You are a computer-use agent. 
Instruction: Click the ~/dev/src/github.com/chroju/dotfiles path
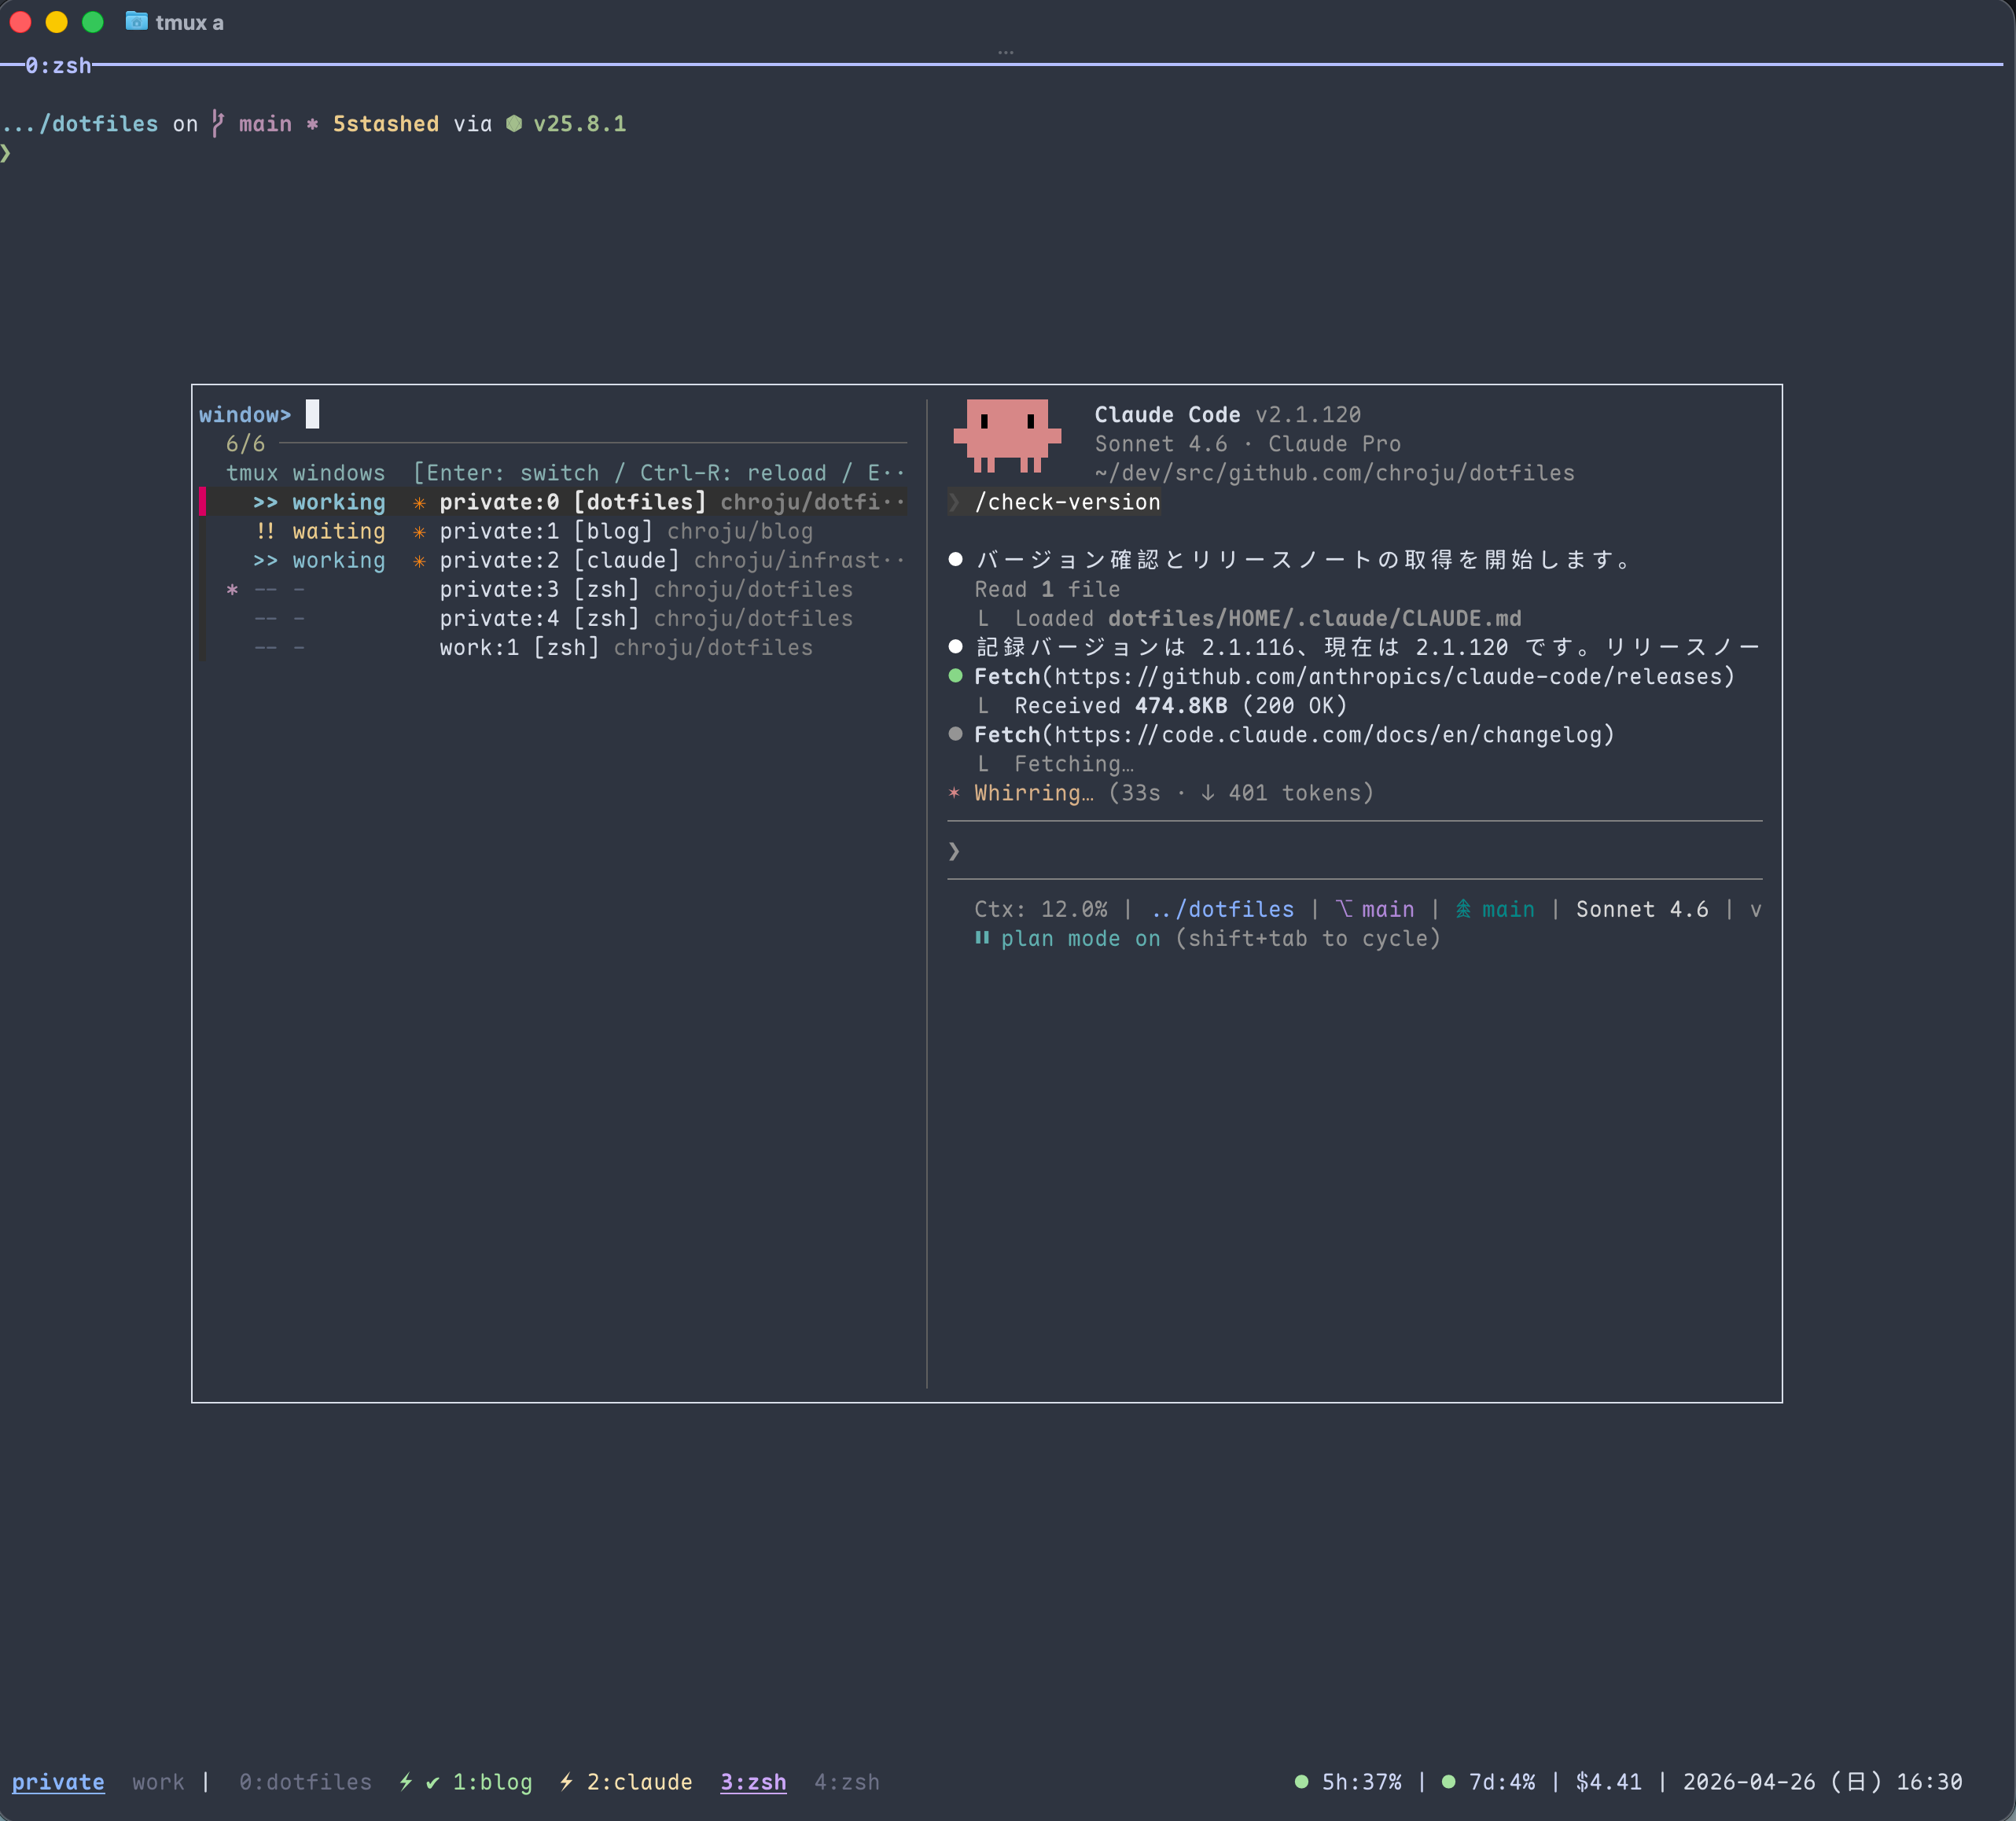(1334, 473)
